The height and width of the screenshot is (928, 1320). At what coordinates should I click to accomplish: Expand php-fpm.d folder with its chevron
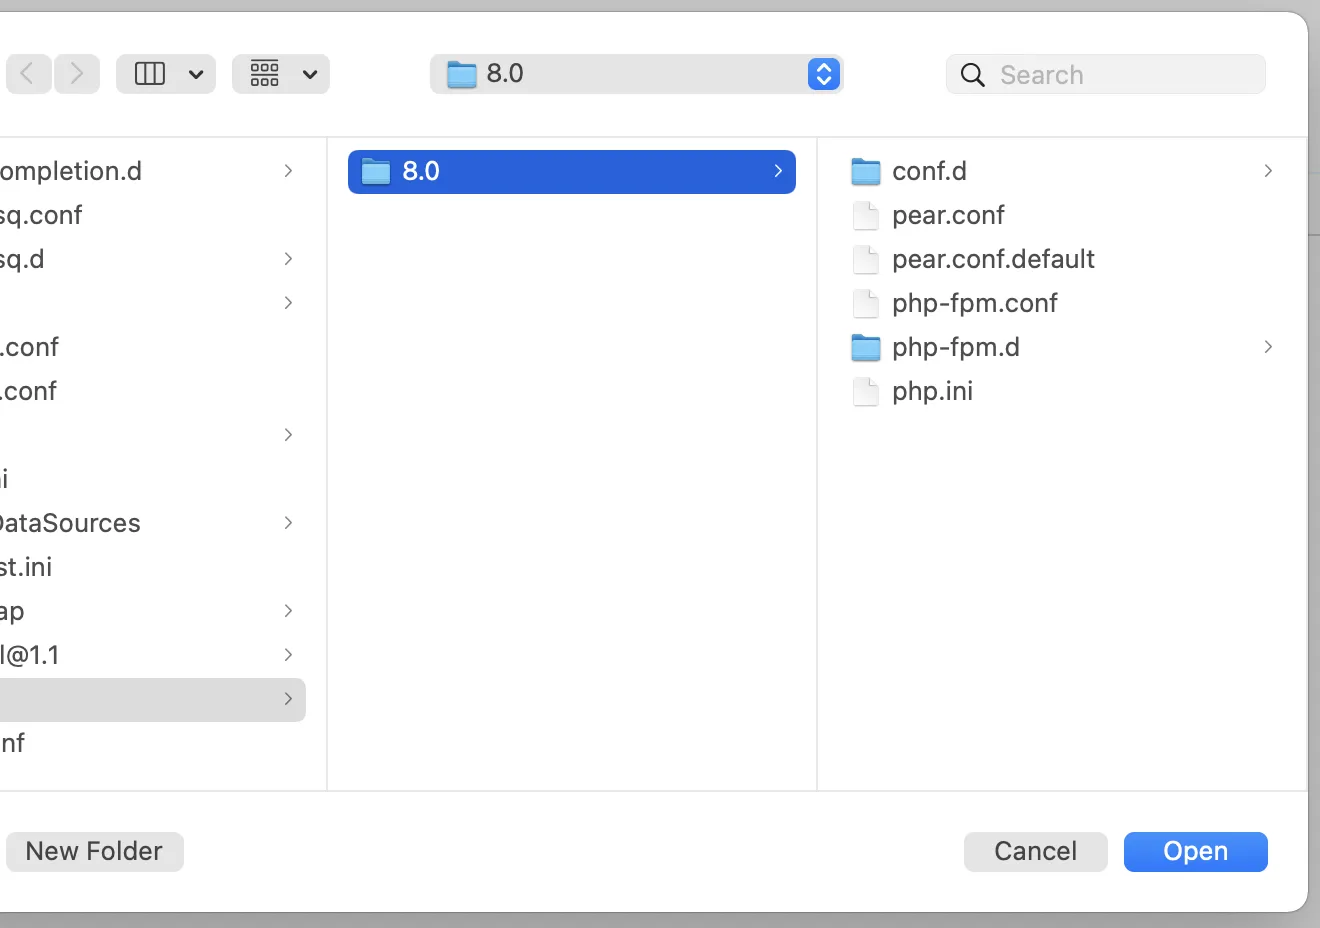[x=1268, y=348]
